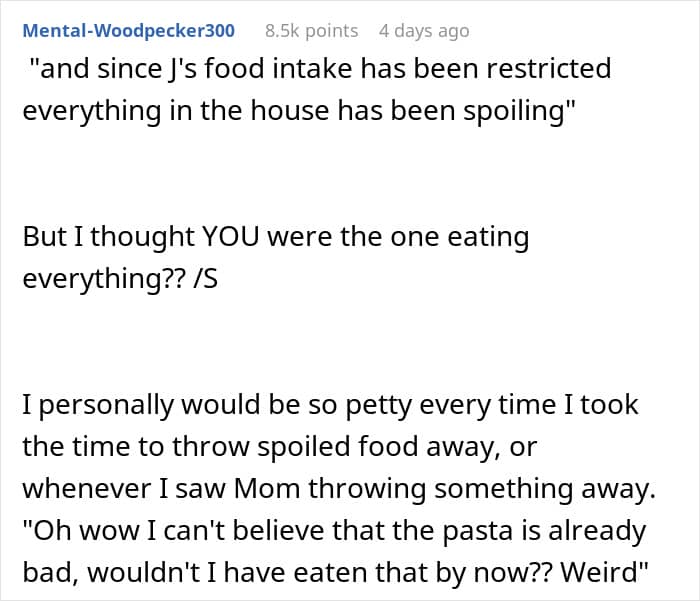700x601 pixels.
Task: Click the line starting "I personally would be so petty"
Action: coord(330,405)
